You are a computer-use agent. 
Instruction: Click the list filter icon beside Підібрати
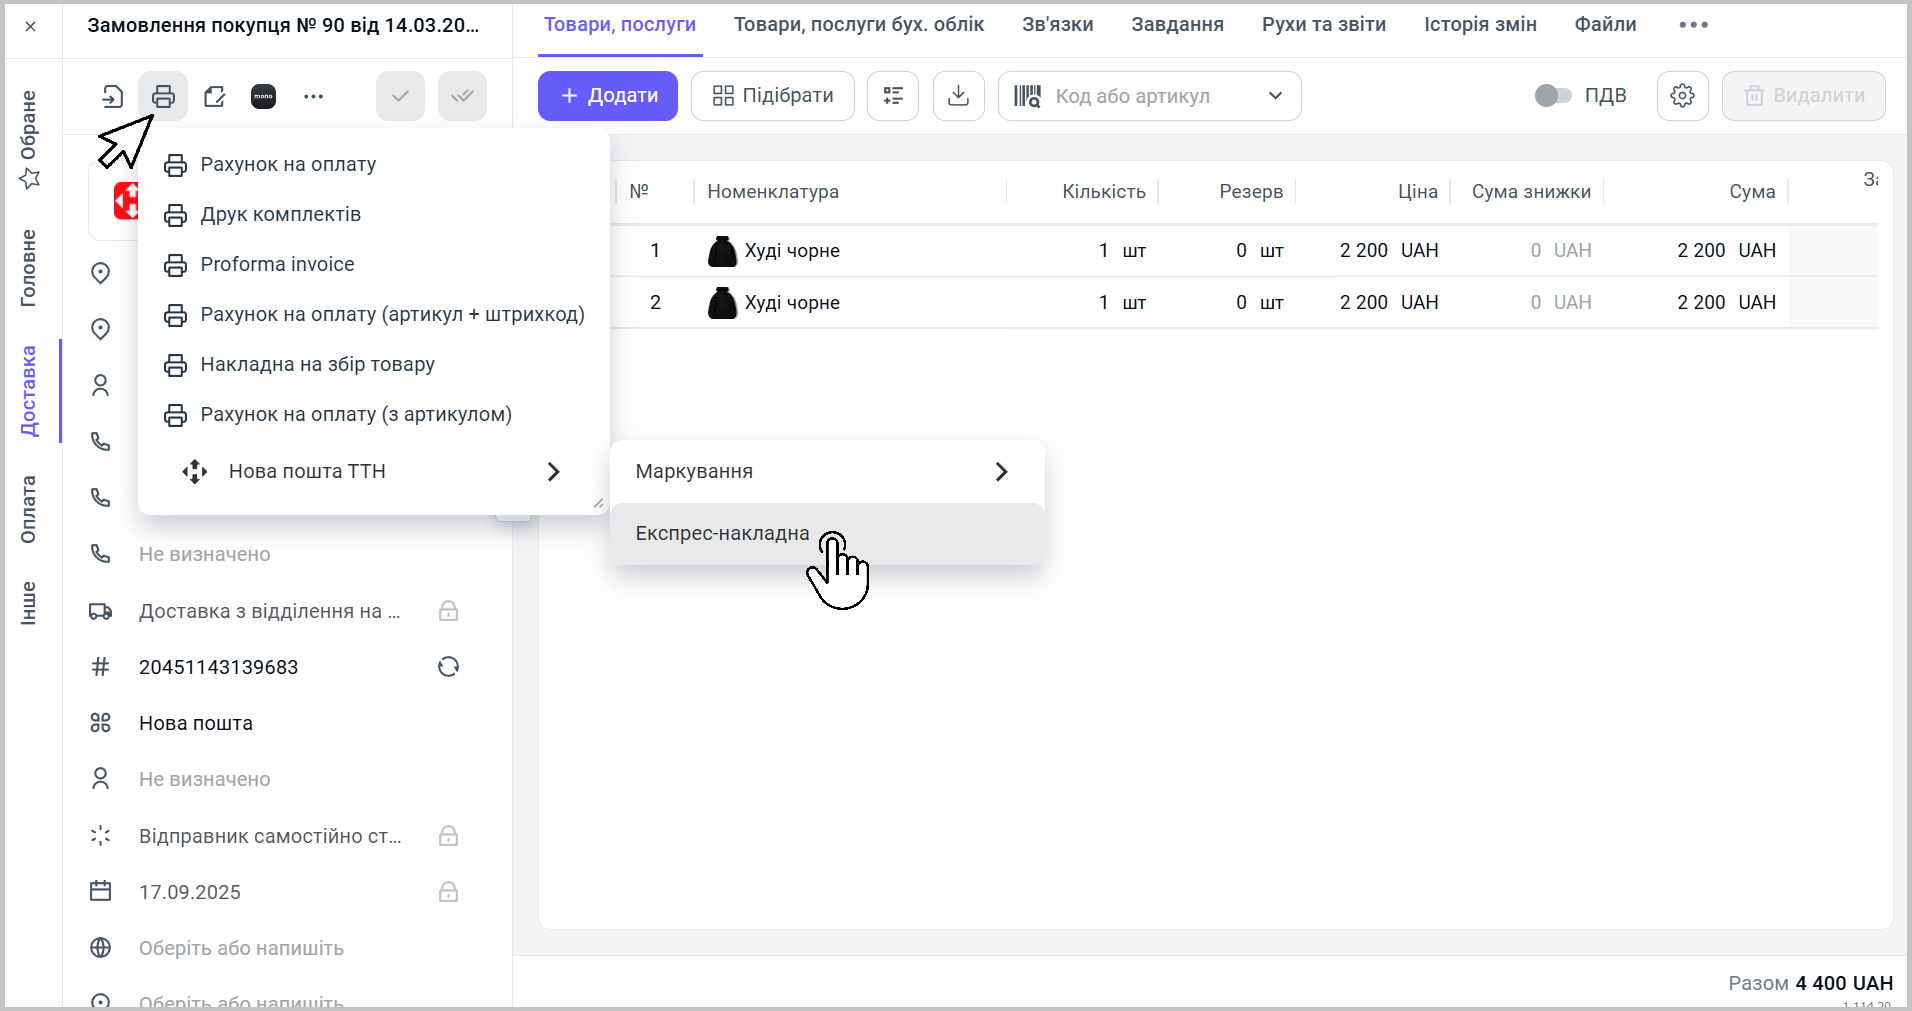tap(892, 96)
